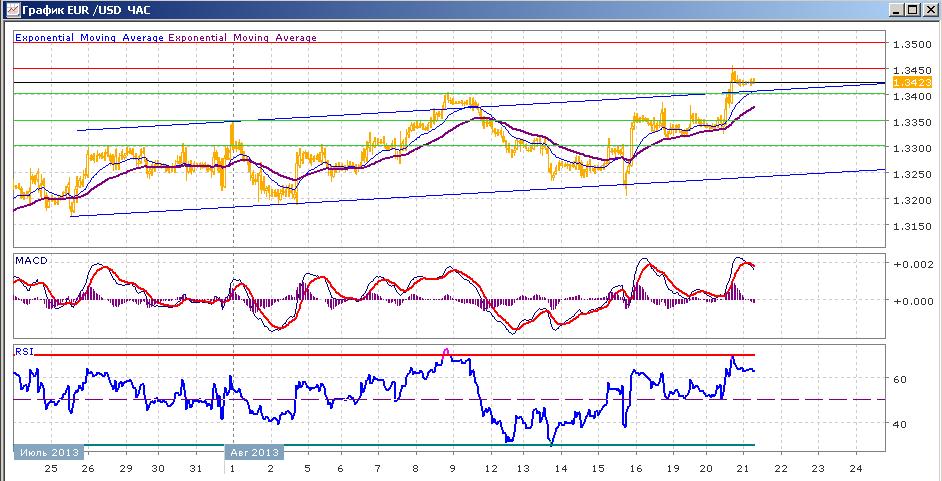942x481 pixels.
Task: Close the EUR/USD chart window
Action: coord(929,10)
